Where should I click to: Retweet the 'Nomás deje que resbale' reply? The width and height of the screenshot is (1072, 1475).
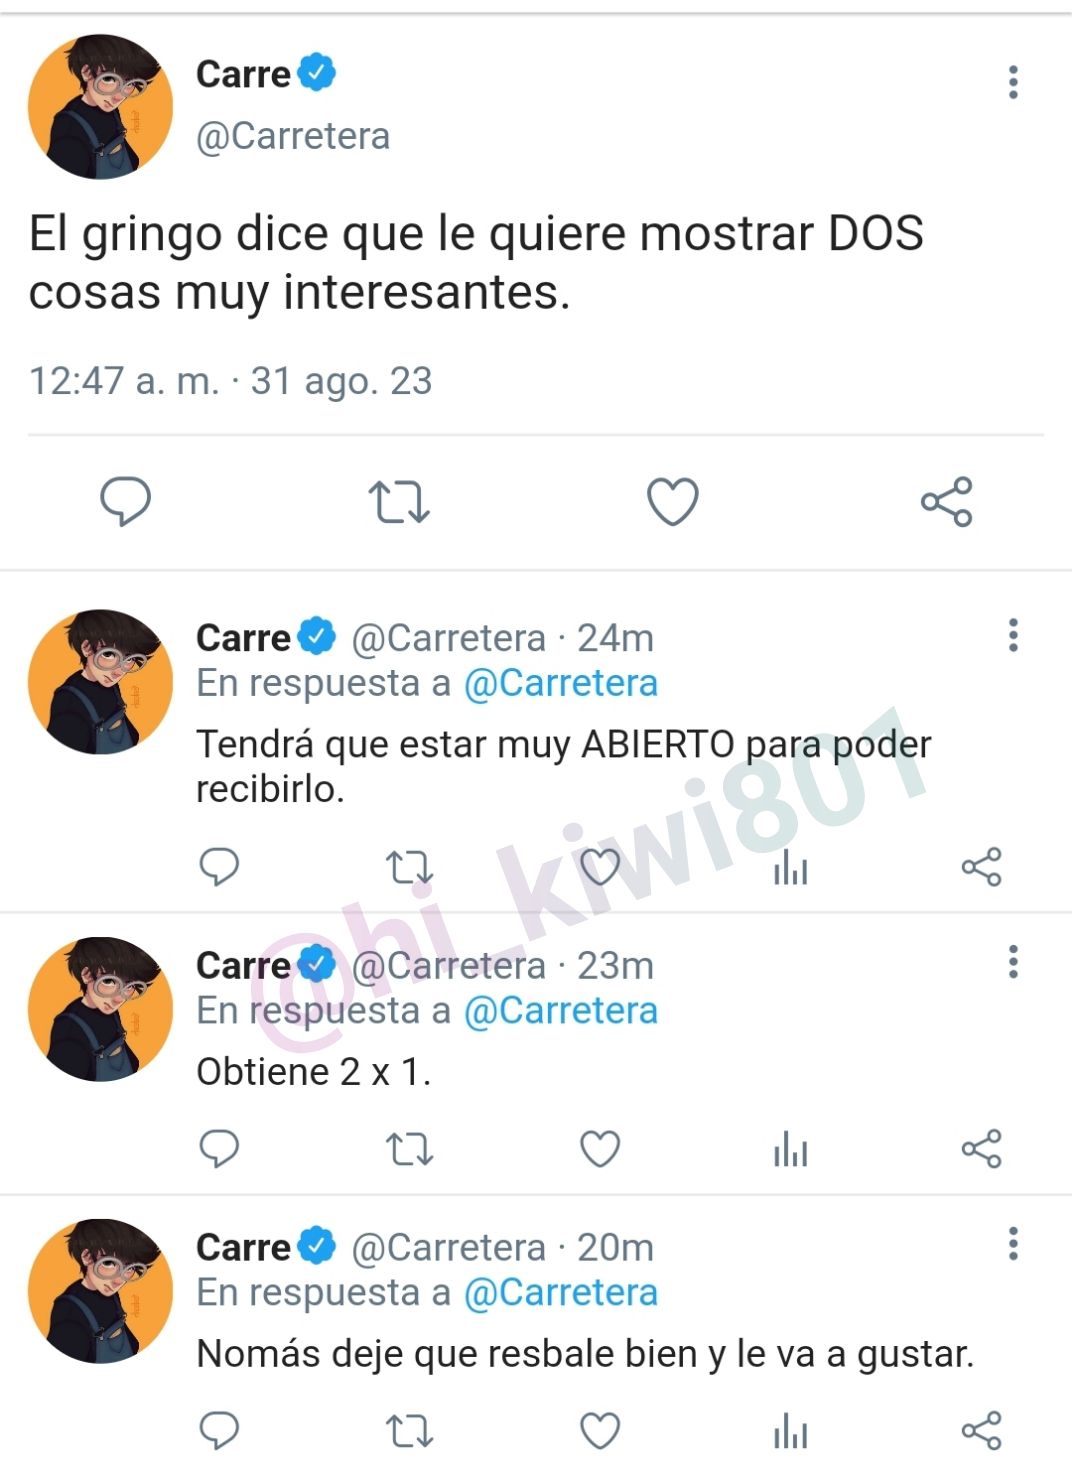pyautogui.click(x=410, y=1431)
